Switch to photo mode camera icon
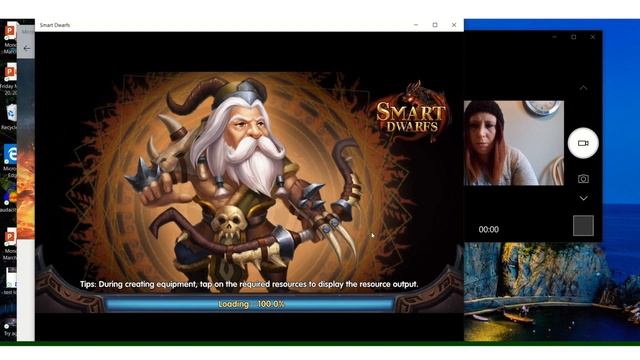This screenshot has width=640, height=360. tap(583, 179)
